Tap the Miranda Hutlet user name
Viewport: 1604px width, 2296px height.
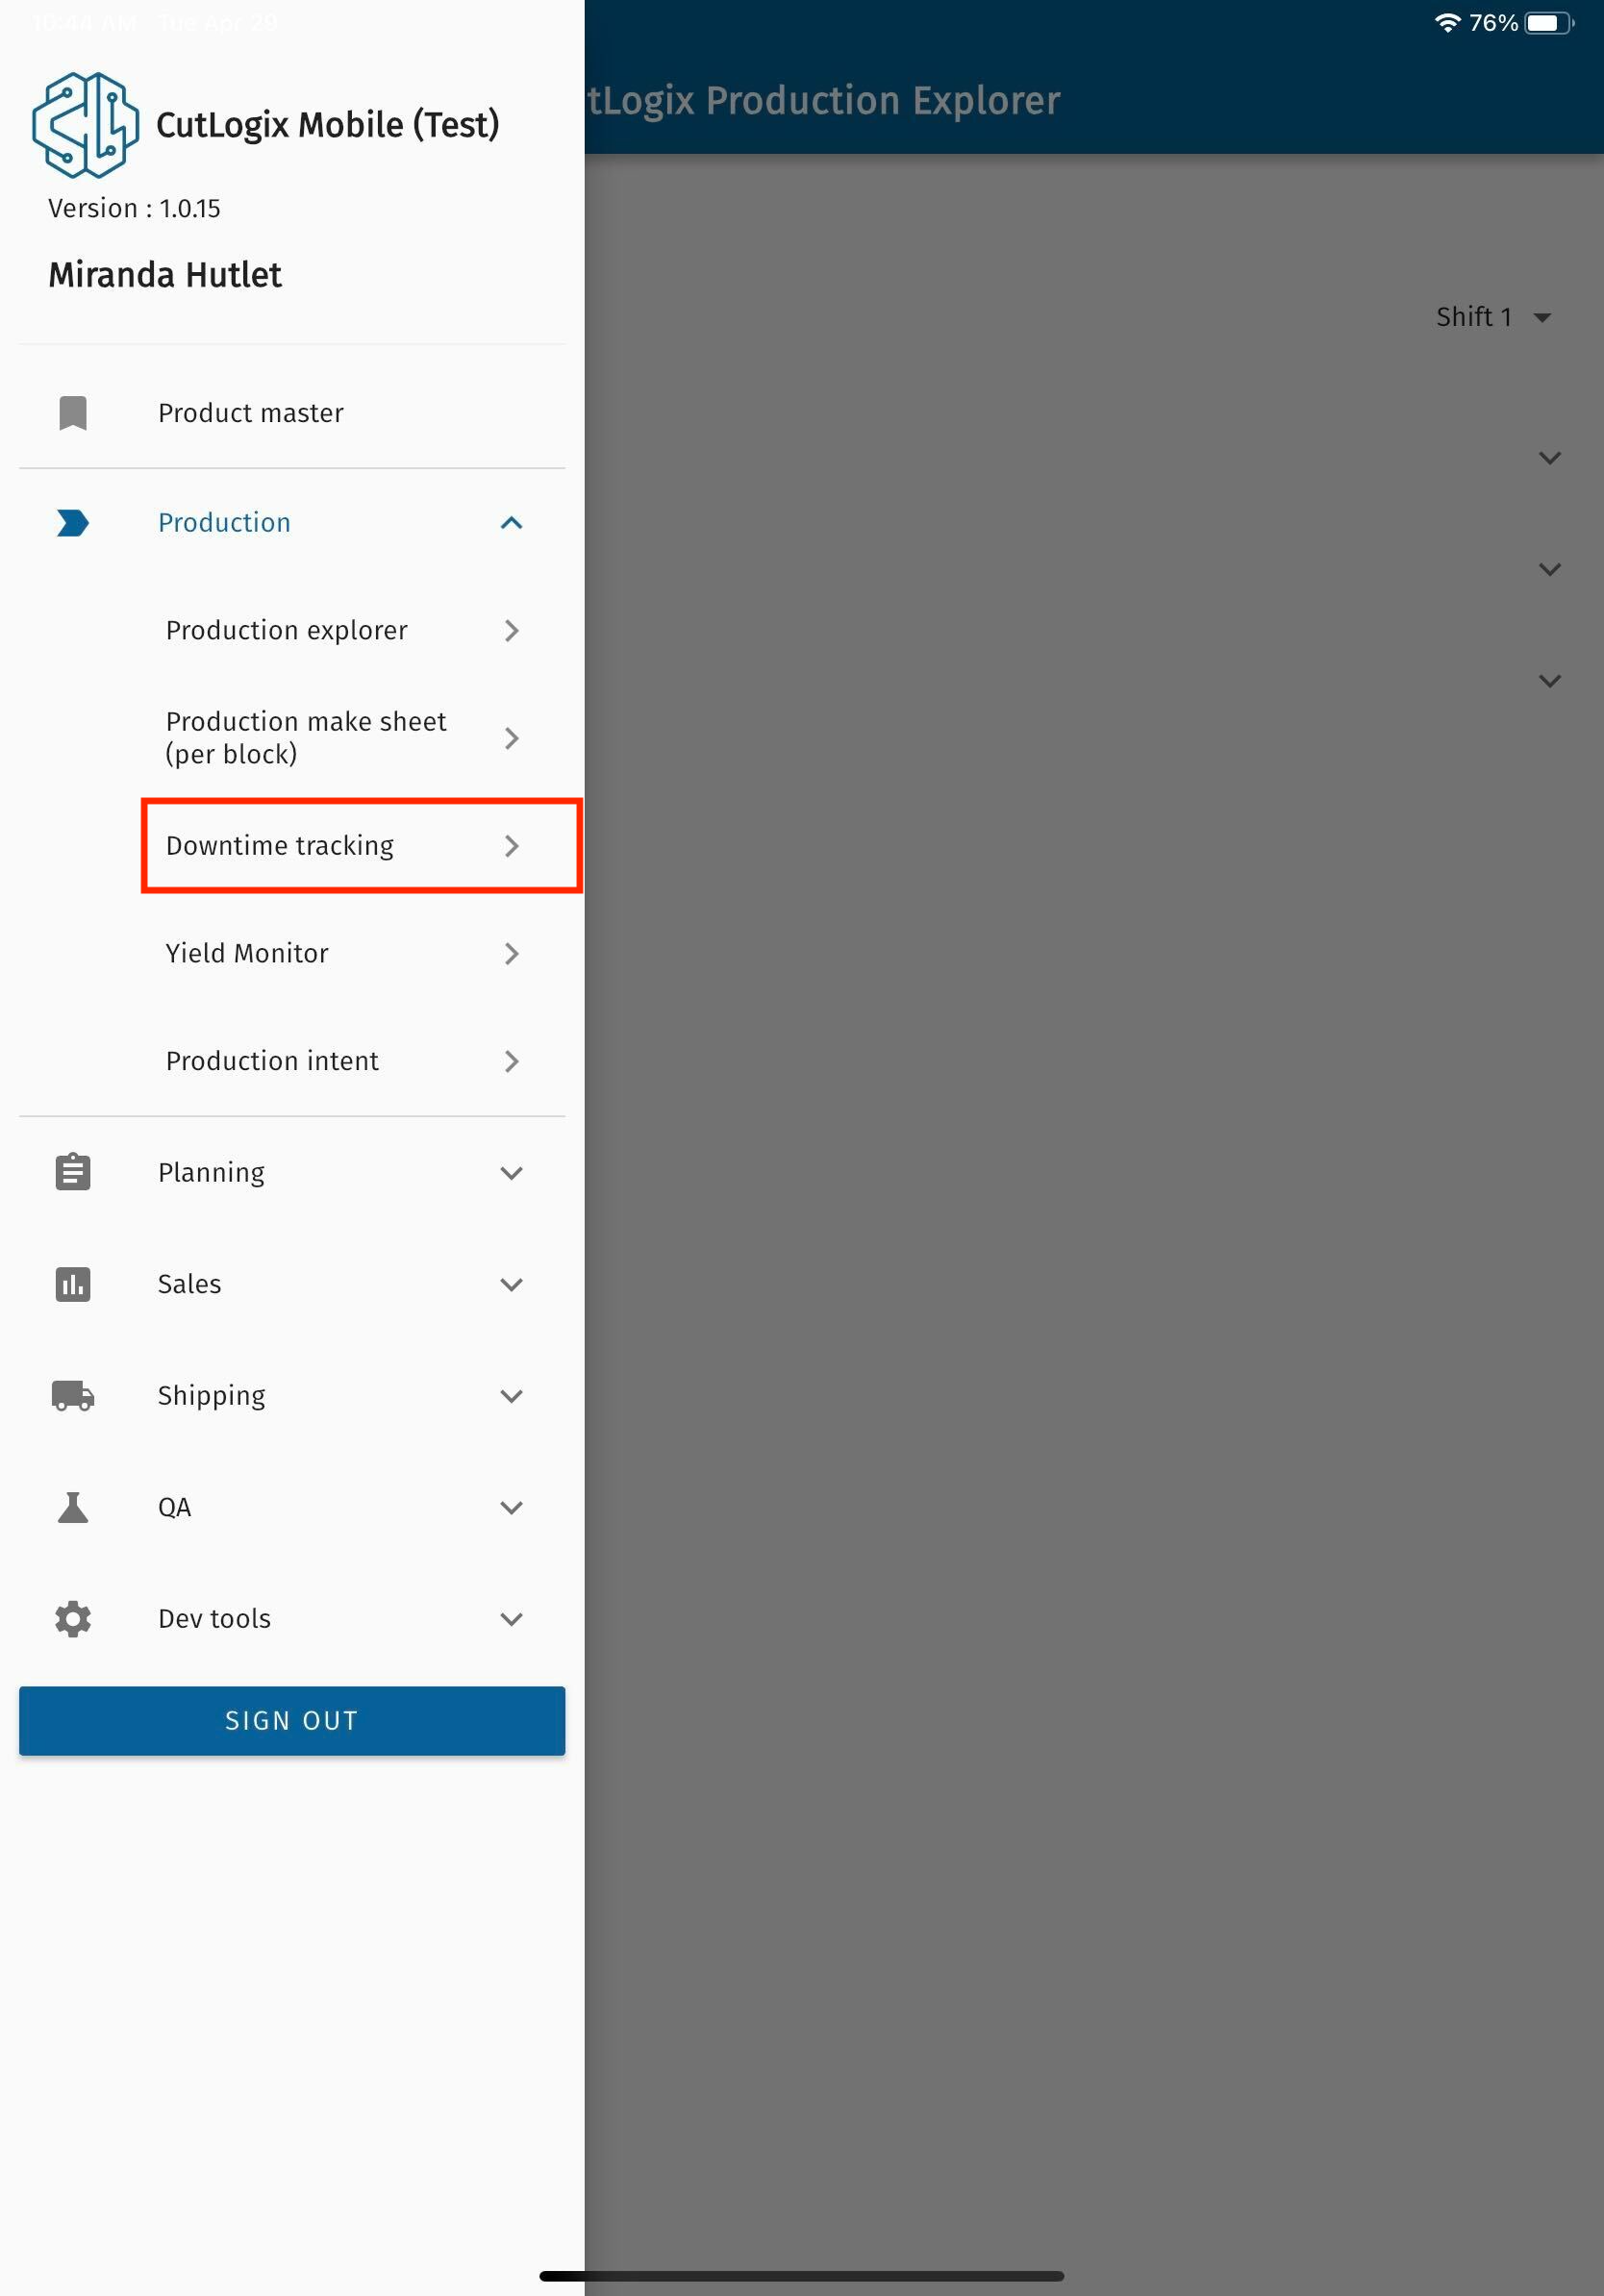(x=165, y=275)
